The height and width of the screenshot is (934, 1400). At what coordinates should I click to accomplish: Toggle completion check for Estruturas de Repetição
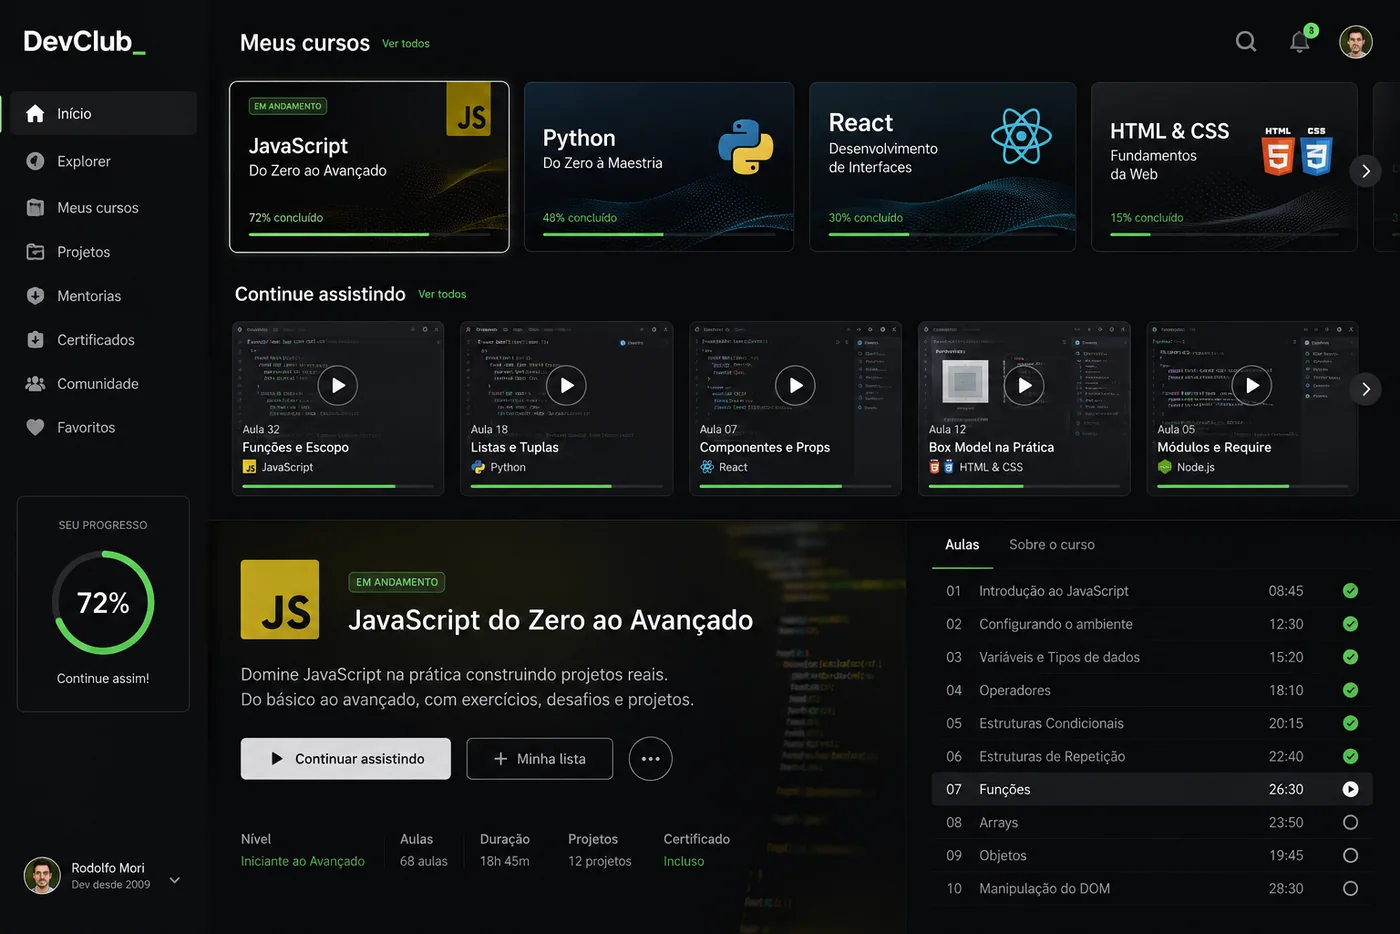1350,756
